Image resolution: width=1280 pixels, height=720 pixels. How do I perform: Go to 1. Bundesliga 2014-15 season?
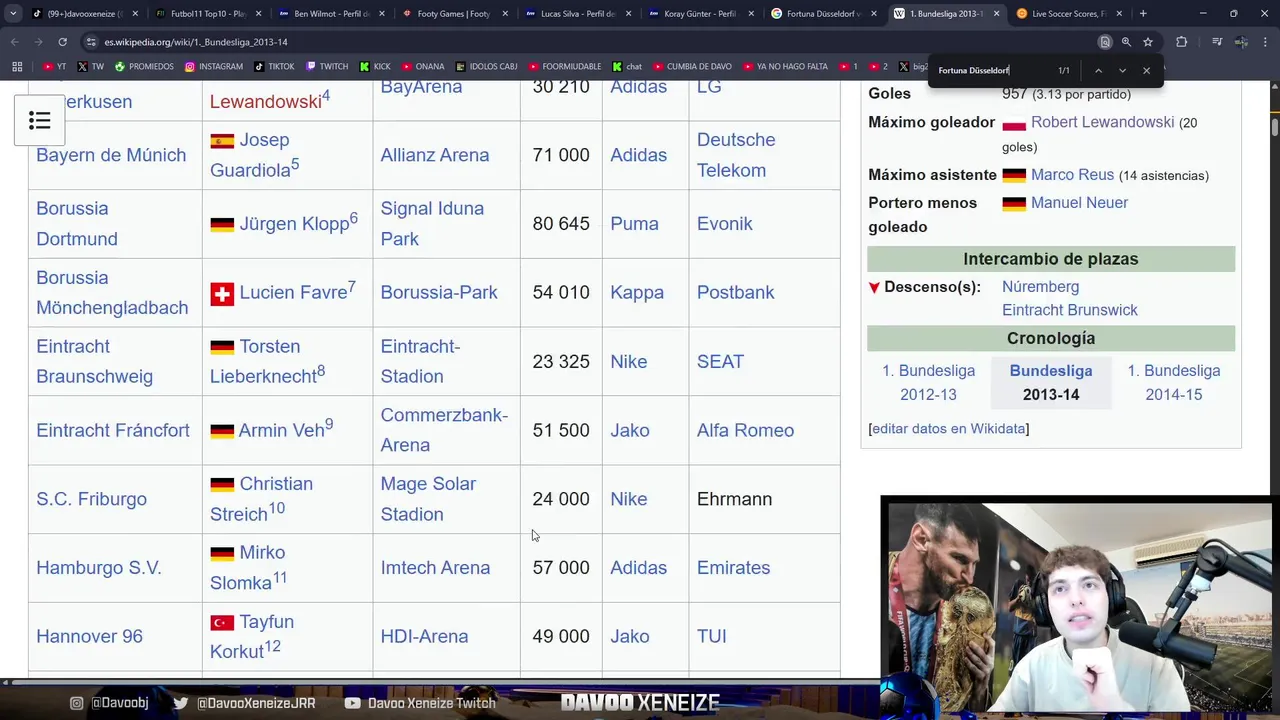[x=1173, y=383]
